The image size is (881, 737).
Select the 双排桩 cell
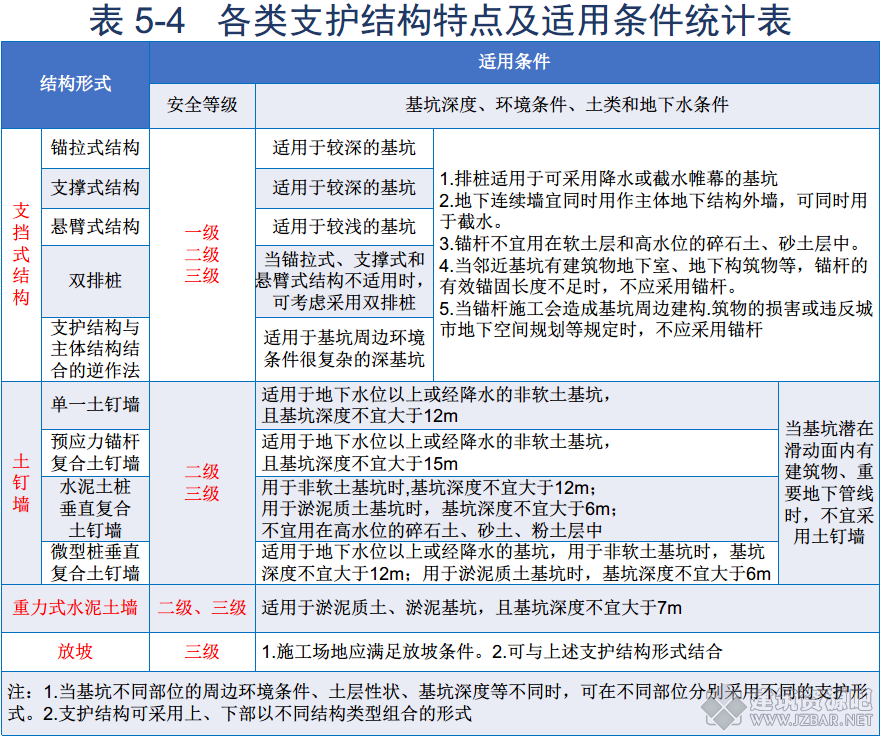[96, 281]
